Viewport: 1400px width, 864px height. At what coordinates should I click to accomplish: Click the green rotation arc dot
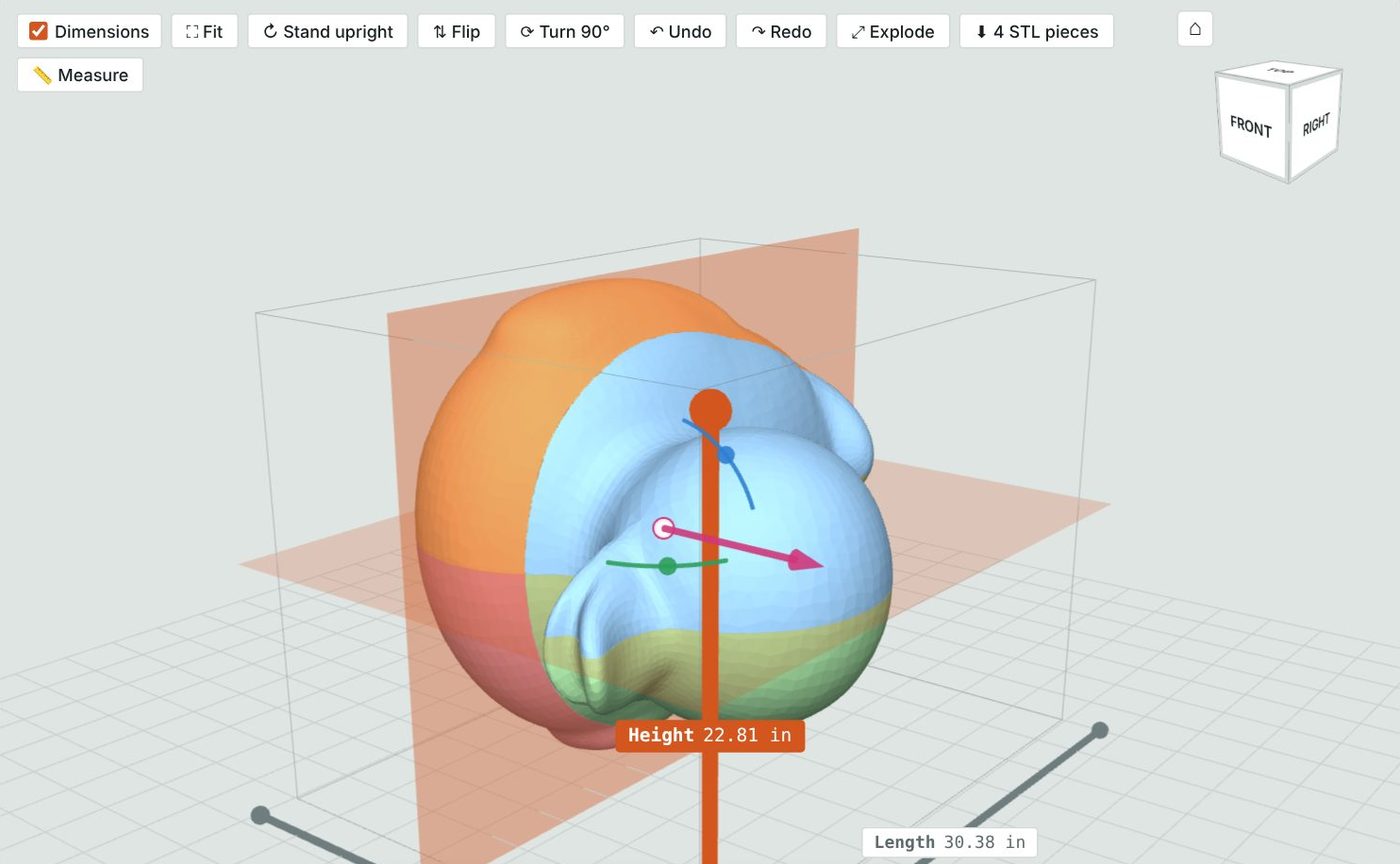pyautogui.click(x=667, y=566)
